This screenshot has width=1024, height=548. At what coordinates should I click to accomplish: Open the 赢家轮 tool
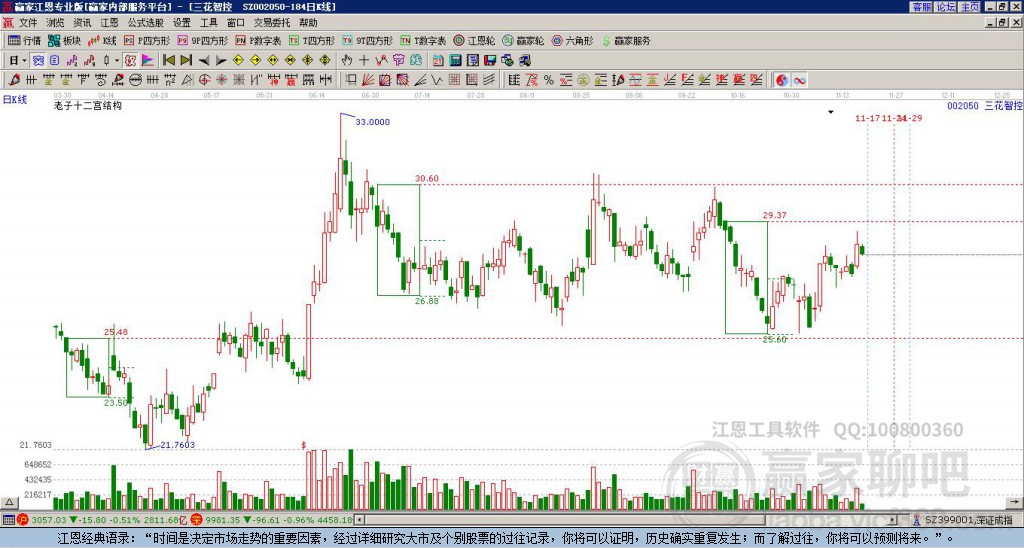click(524, 40)
